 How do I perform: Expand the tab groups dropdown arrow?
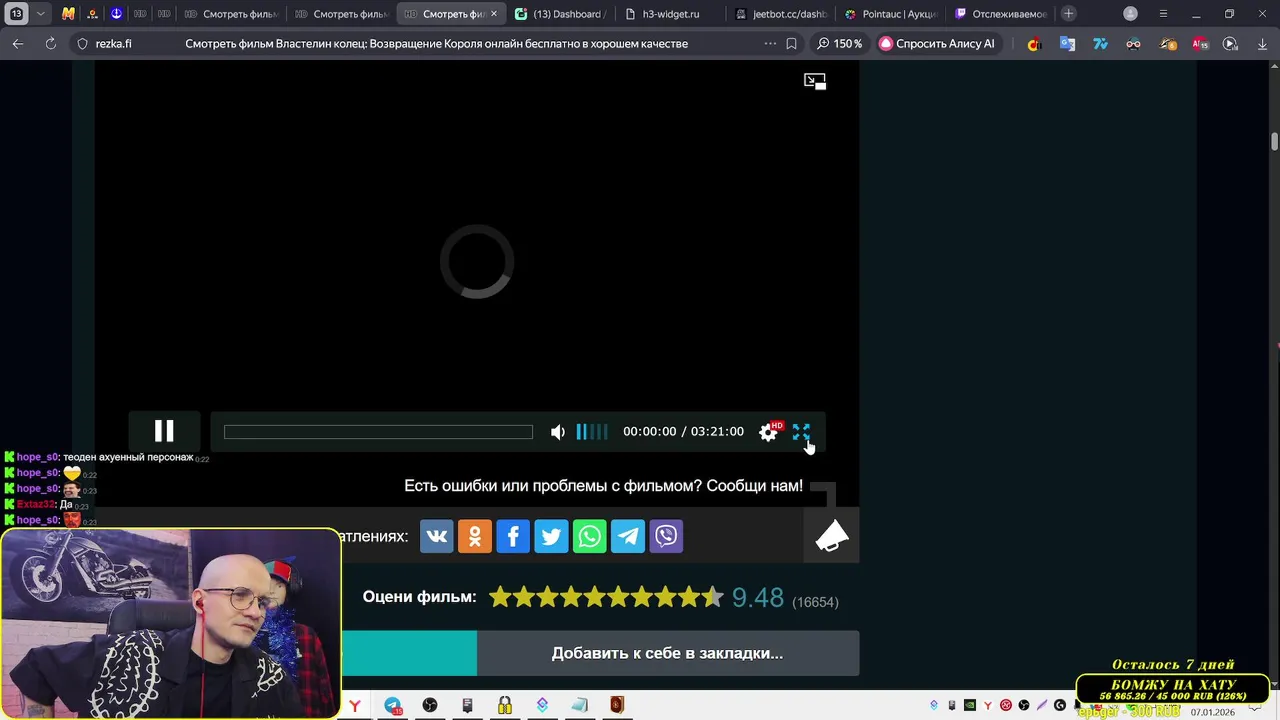point(41,14)
